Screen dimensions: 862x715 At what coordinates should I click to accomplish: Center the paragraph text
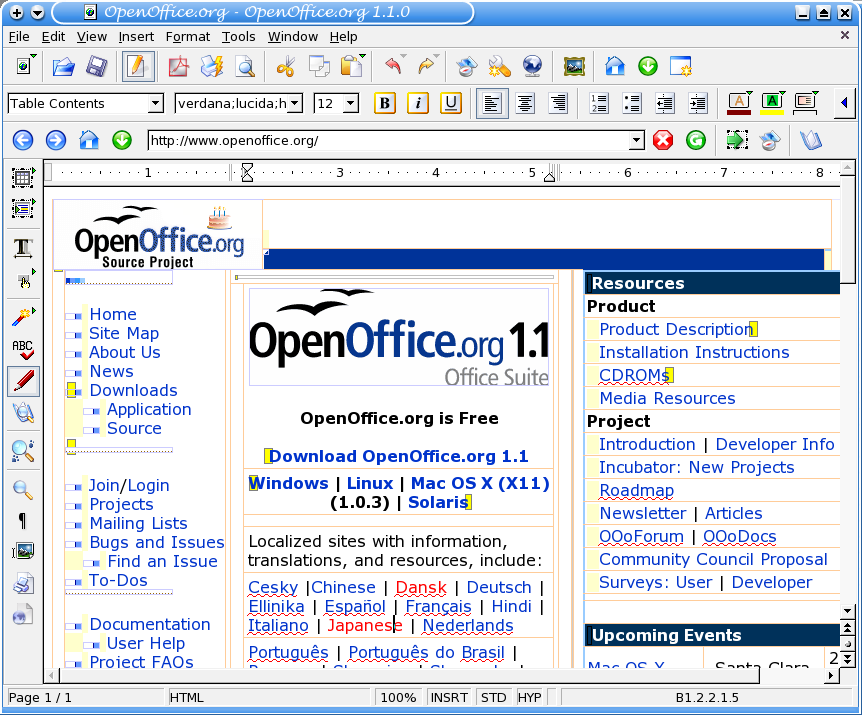tap(525, 103)
